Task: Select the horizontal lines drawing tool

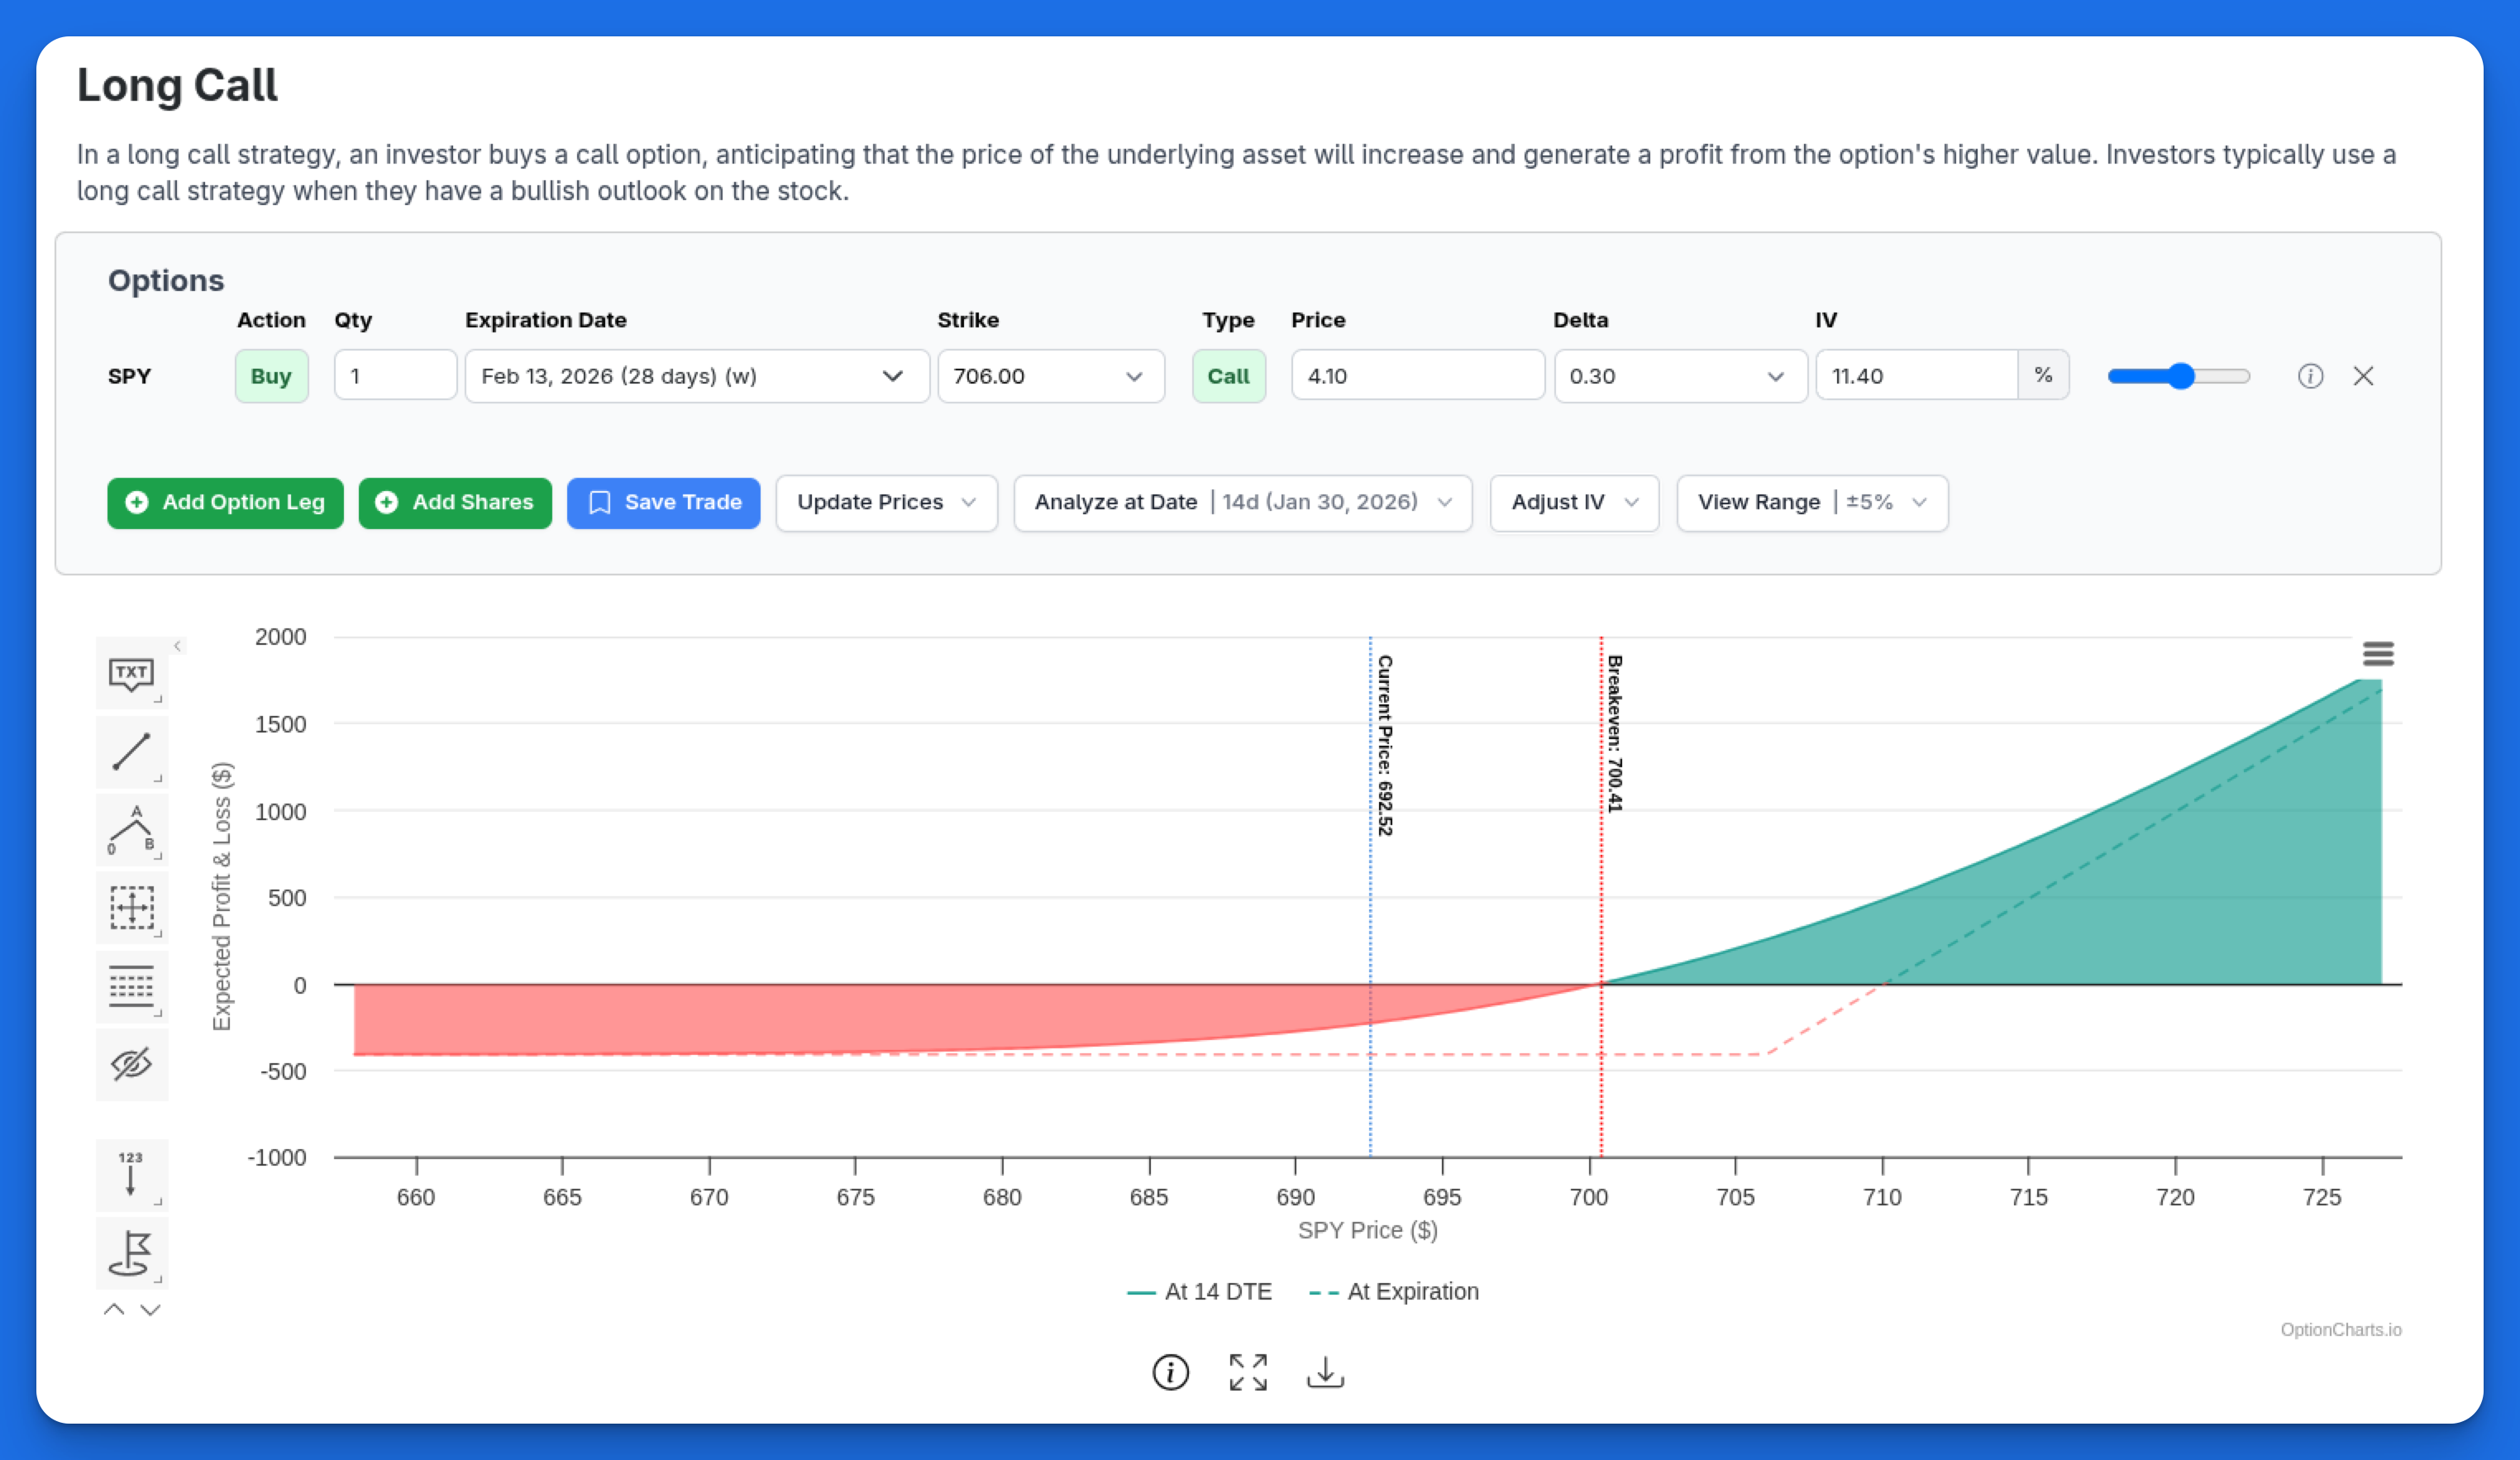Action: [131, 987]
